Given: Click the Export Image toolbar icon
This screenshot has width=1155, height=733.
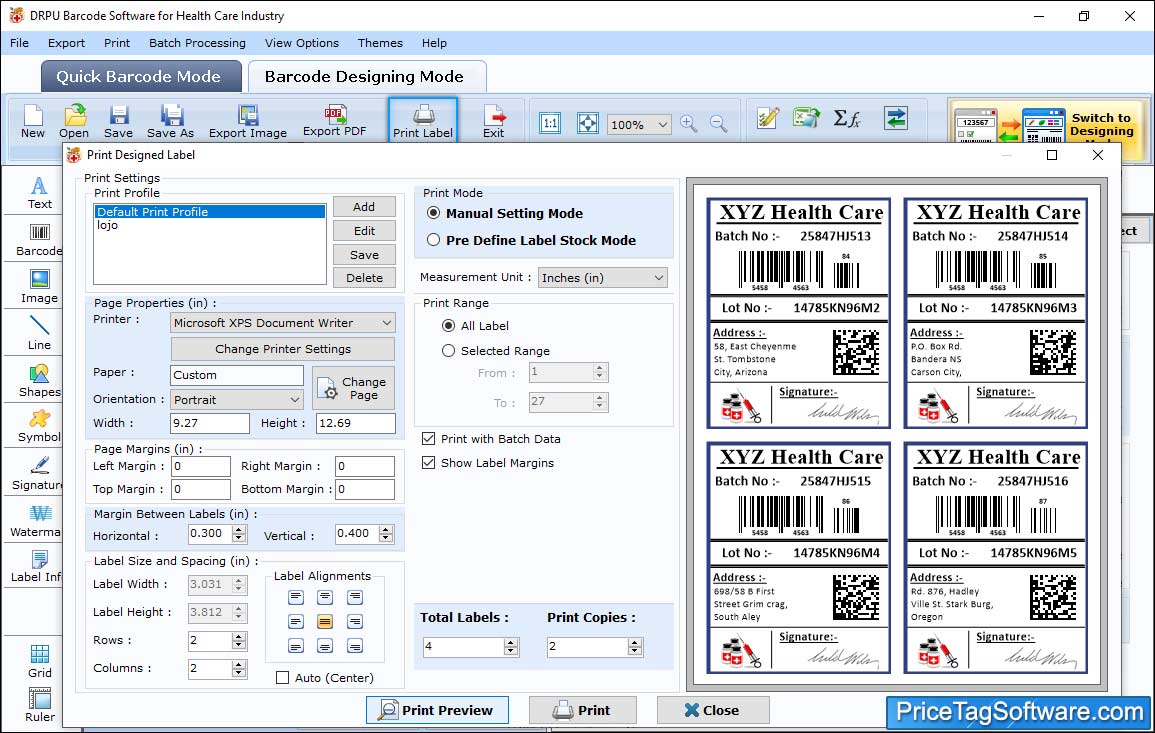Looking at the screenshot, I should click(248, 121).
